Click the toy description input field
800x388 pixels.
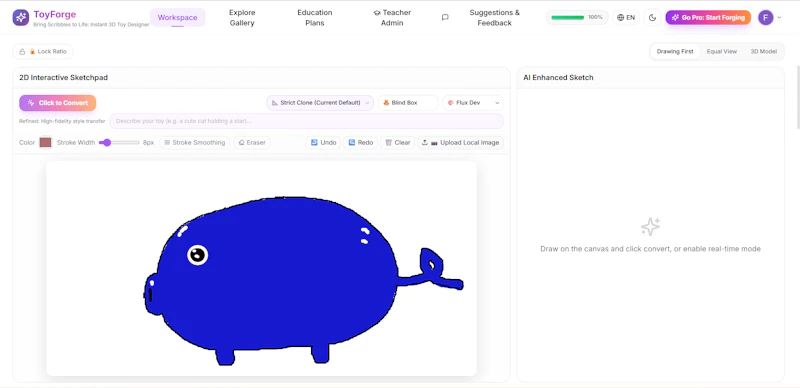coord(307,121)
